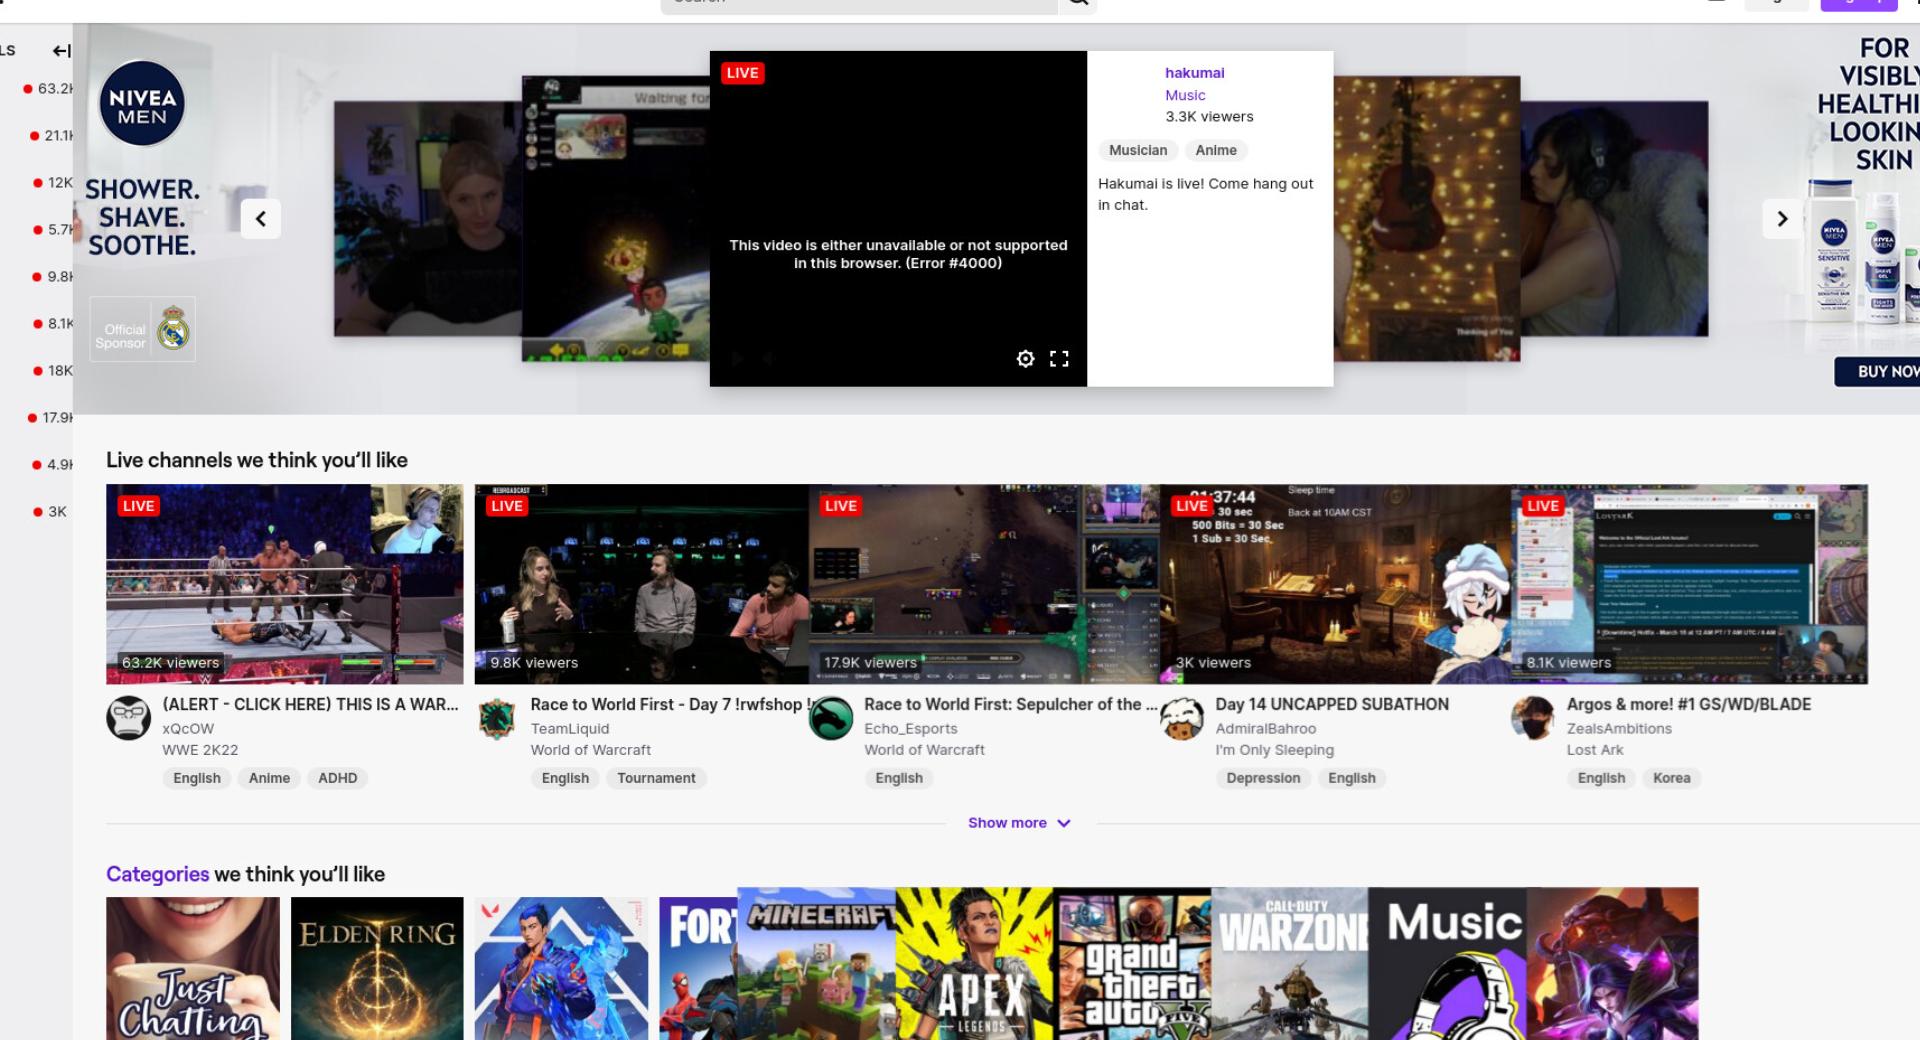
Task: Open WWE 2K22 game link
Action: (x=200, y=750)
